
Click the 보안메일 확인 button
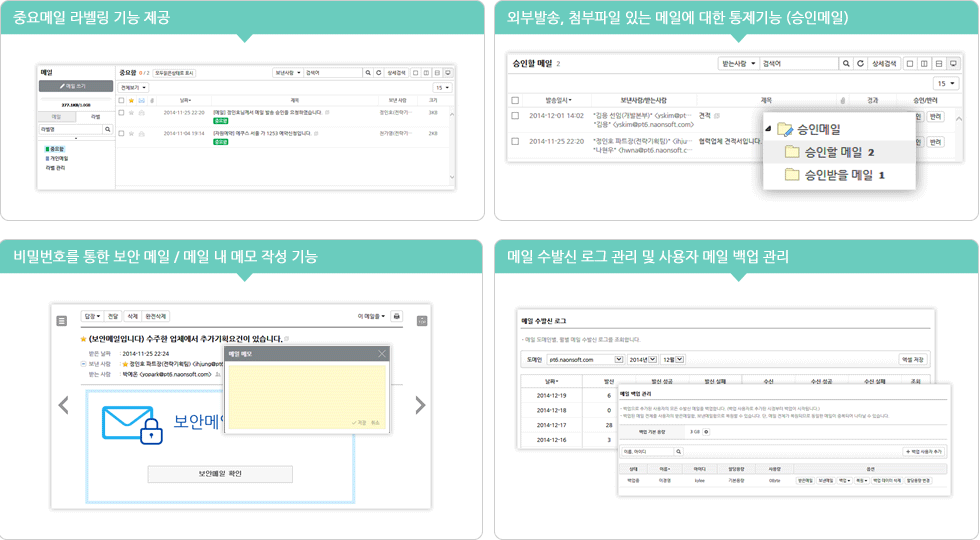220,474
